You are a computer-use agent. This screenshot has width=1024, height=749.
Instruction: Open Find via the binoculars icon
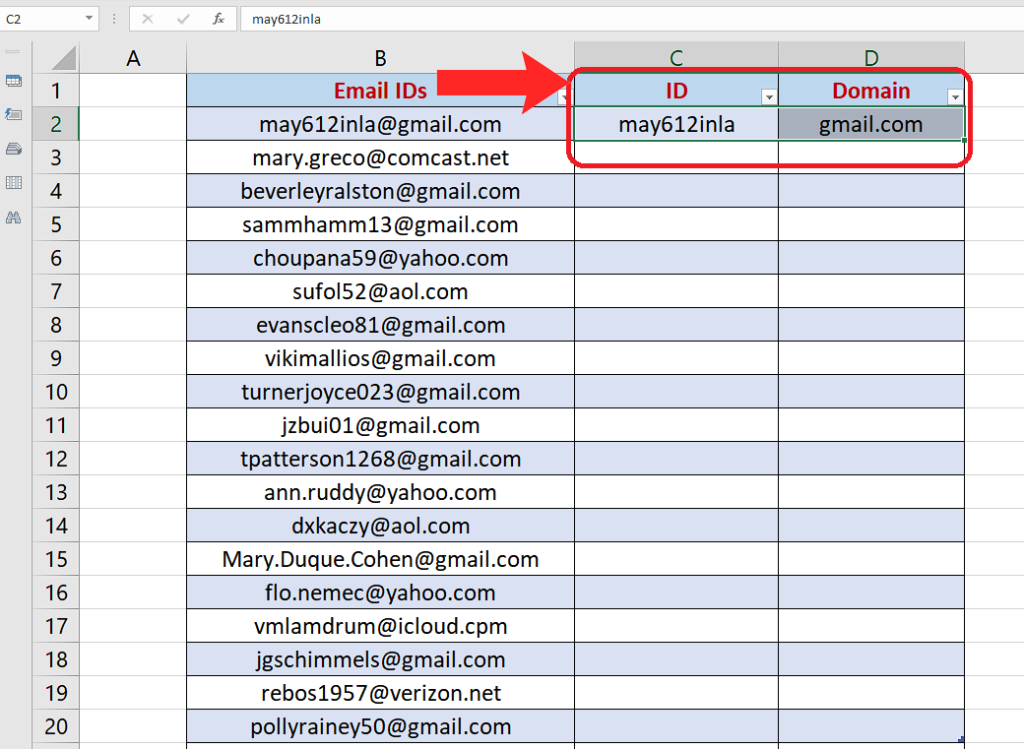tap(13, 217)
